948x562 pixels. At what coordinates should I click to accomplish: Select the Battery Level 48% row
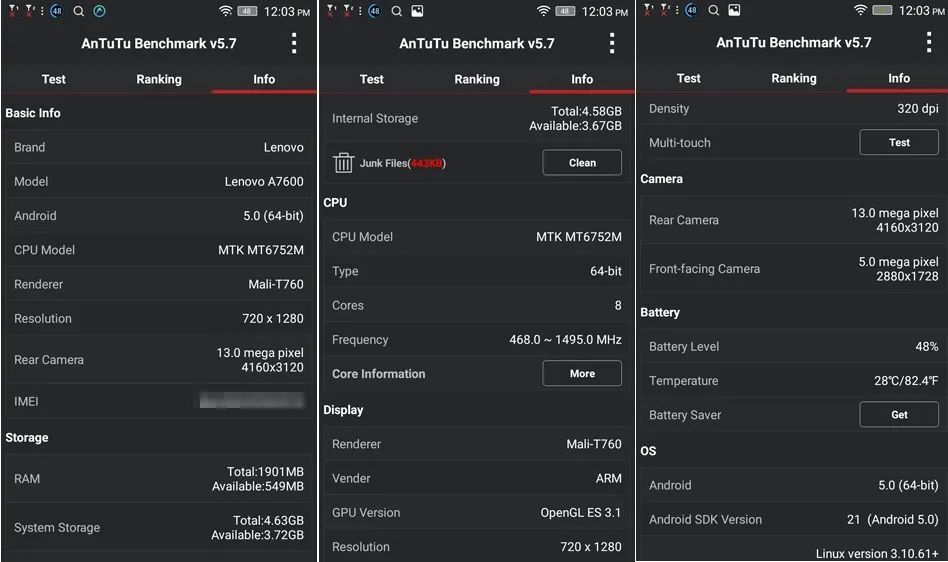pos(794,346)
